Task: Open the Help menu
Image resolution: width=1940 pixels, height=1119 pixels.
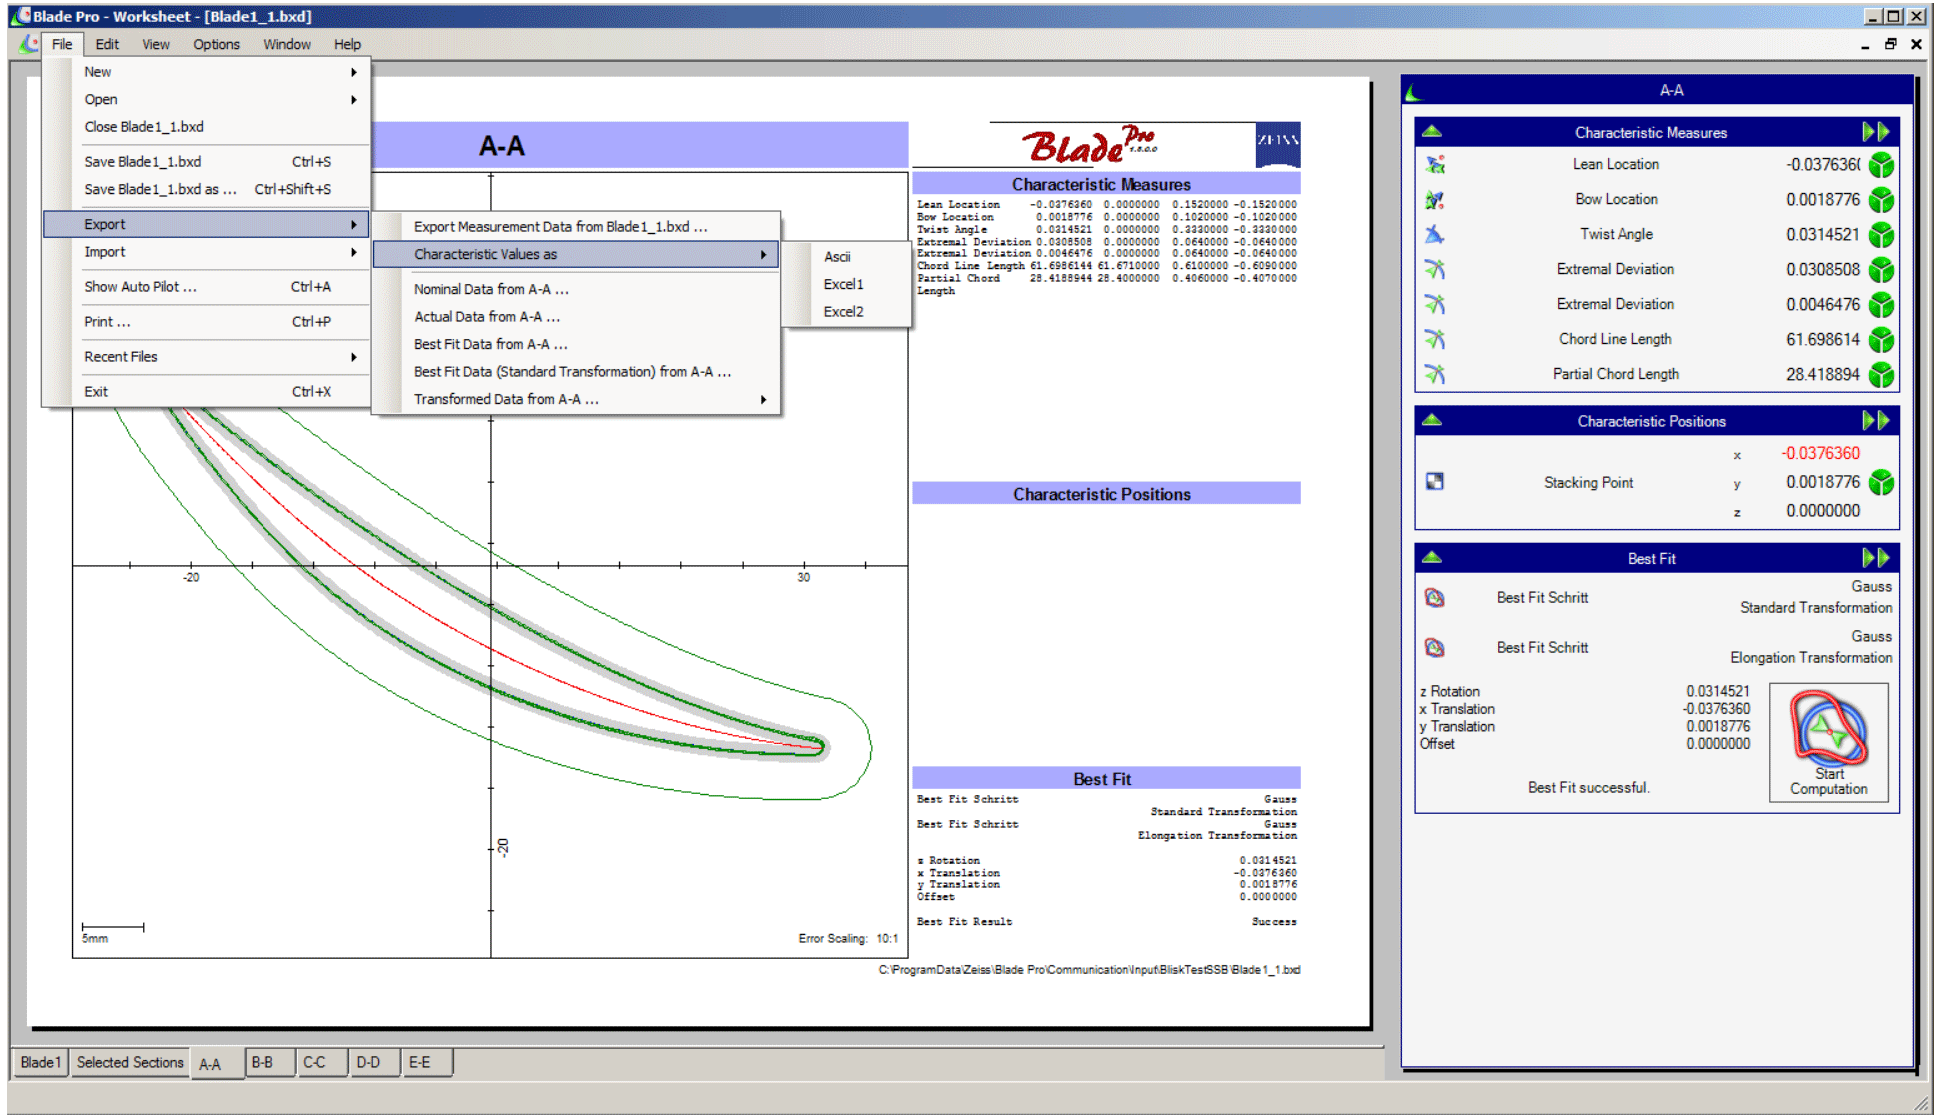Action: pos(347,44)
